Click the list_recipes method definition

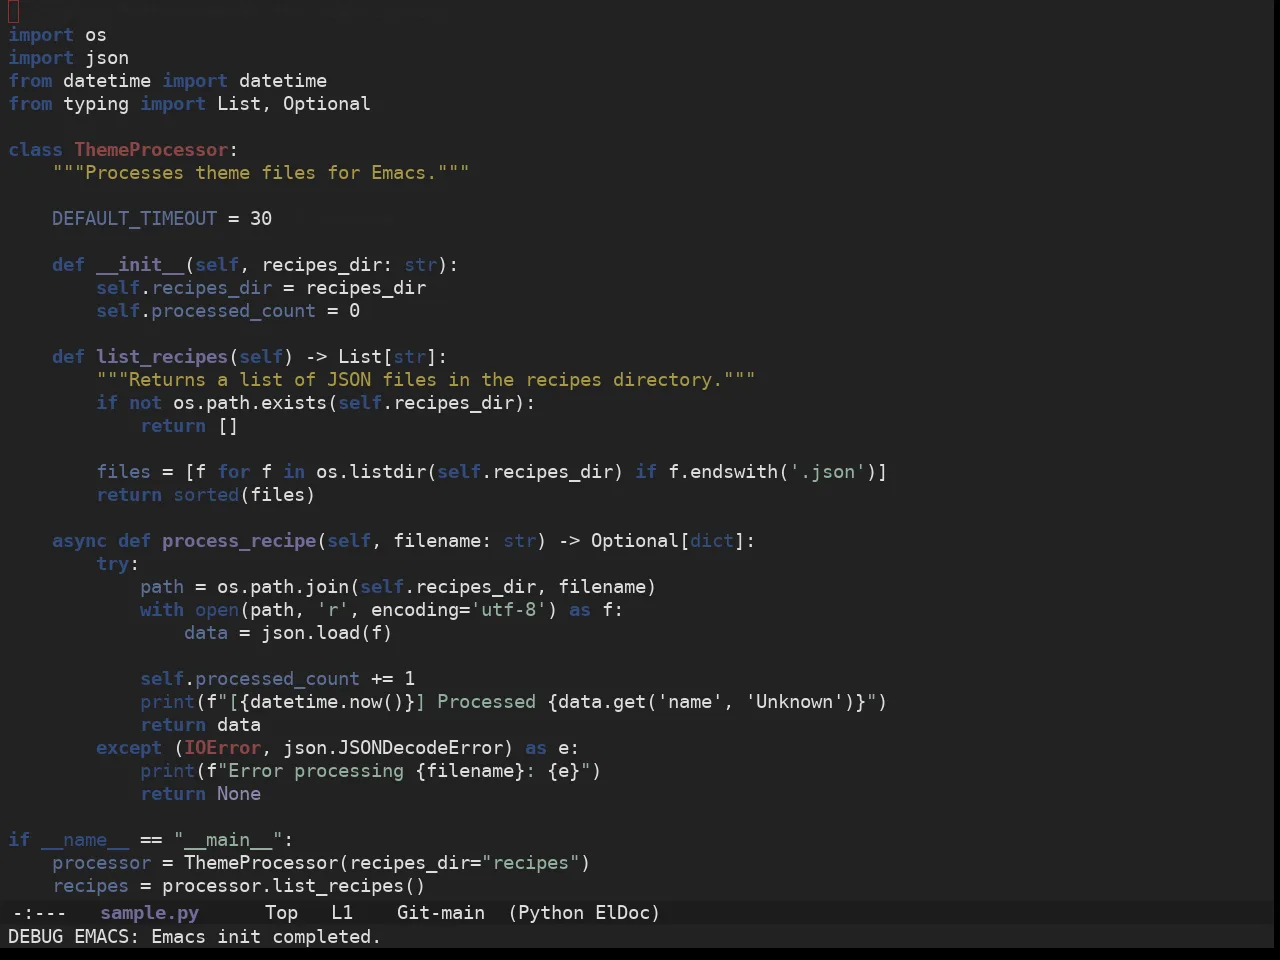tap(162, 357)
